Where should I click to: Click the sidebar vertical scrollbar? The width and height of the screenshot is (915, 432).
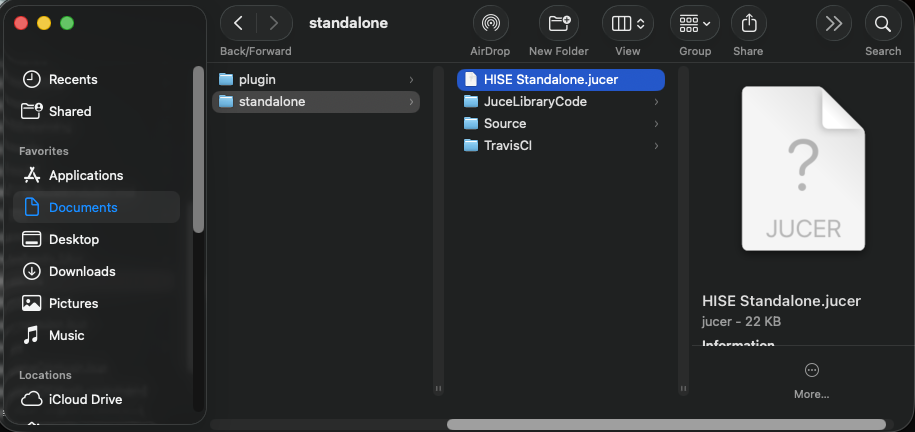(198, 150)
